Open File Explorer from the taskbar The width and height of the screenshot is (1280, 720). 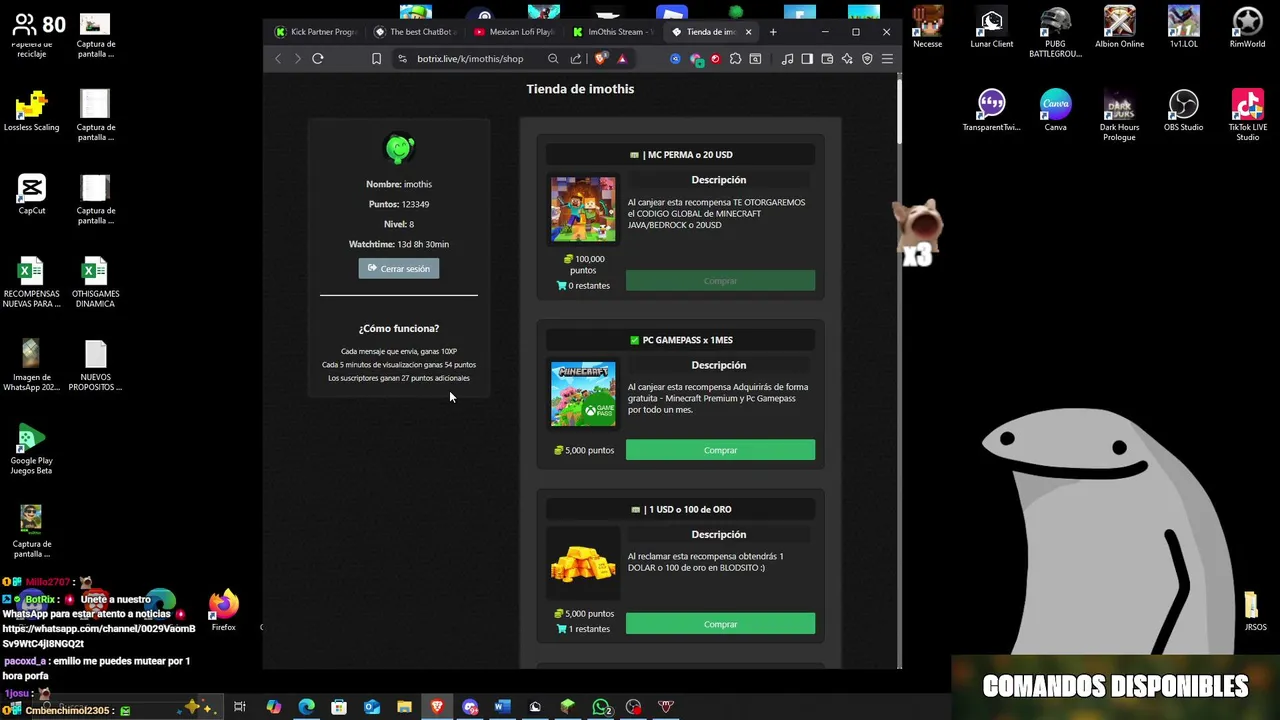pyautogui.click(x=404, y=707)
